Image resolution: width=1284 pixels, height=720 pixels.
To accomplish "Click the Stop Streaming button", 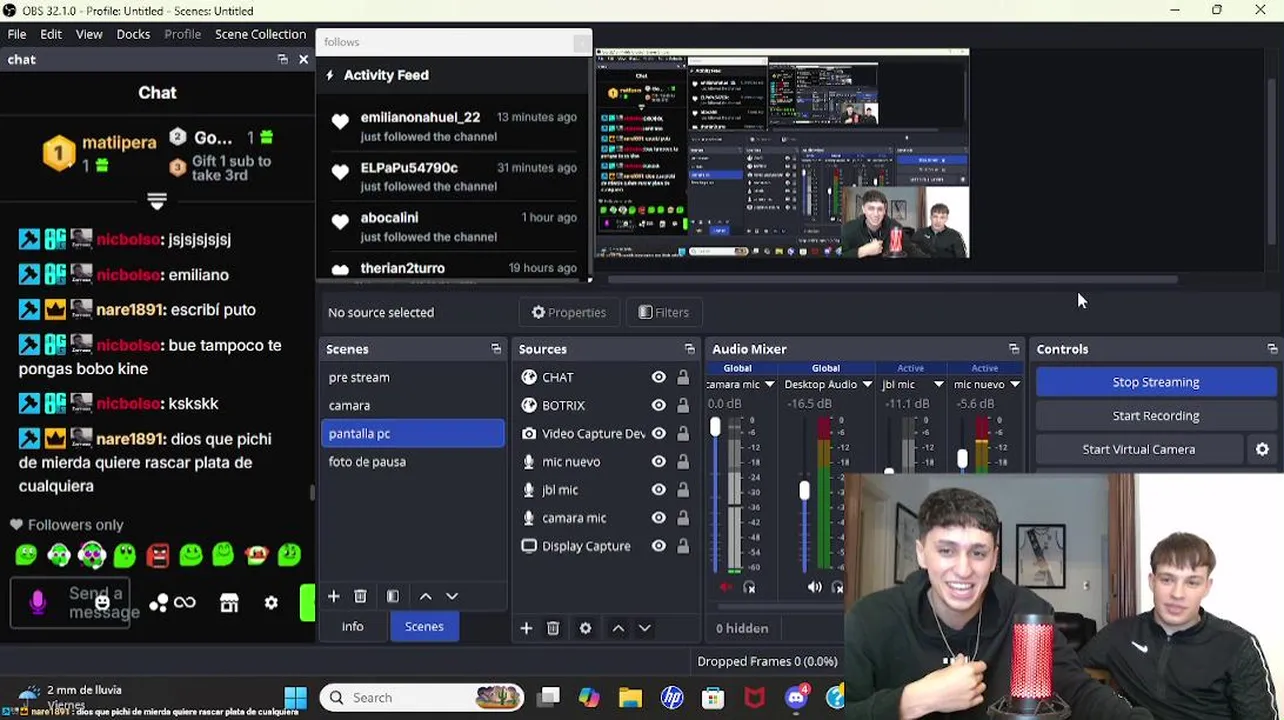I will (x=1156, y=382).
